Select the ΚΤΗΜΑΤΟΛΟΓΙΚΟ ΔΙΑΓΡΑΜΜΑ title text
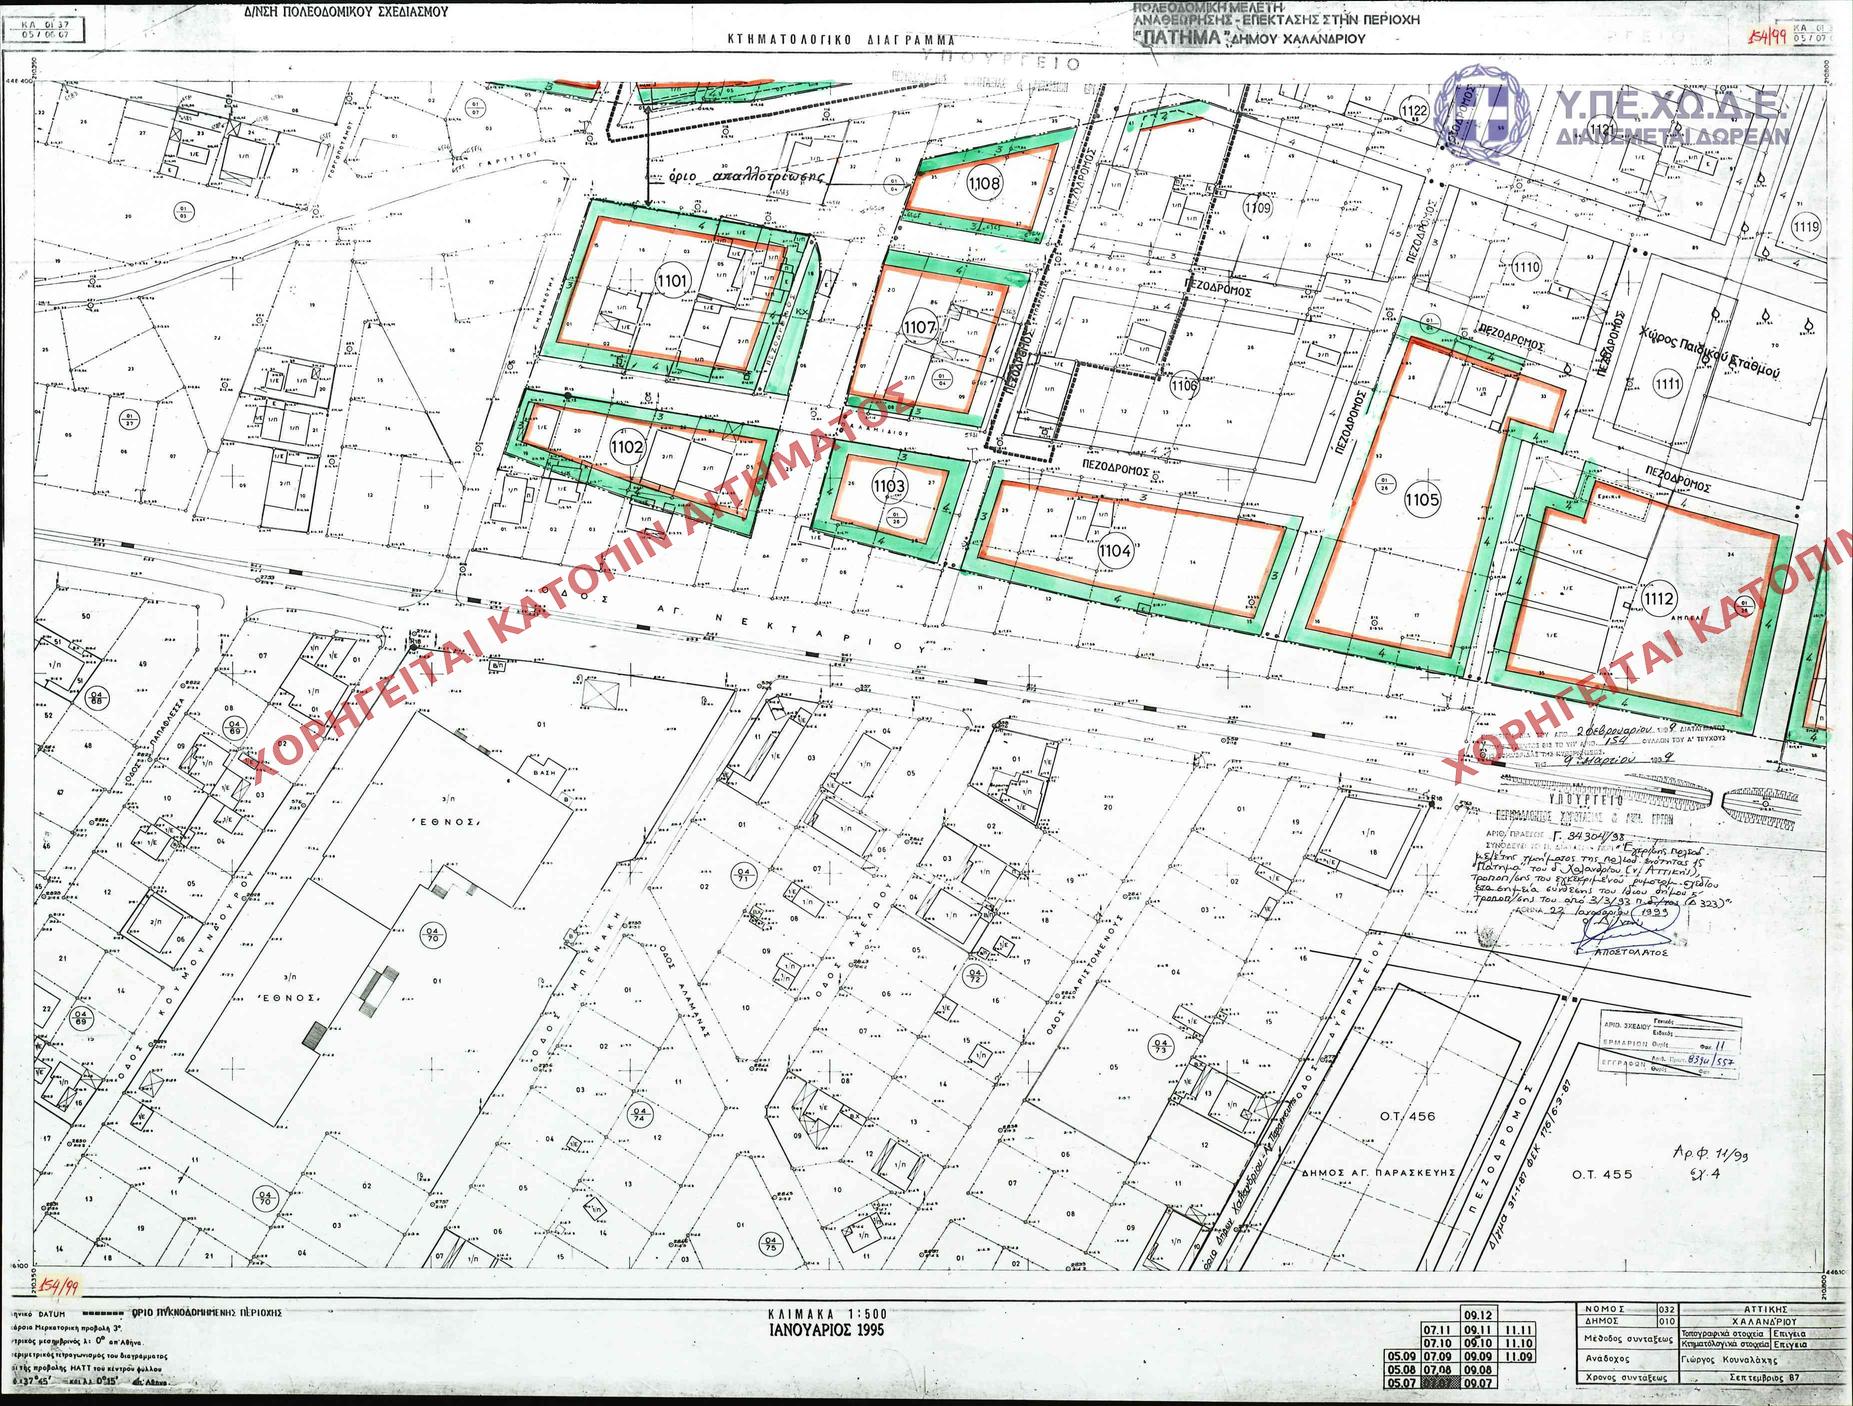Viewport: 1853px width, 1406px height. pos(840,40)
